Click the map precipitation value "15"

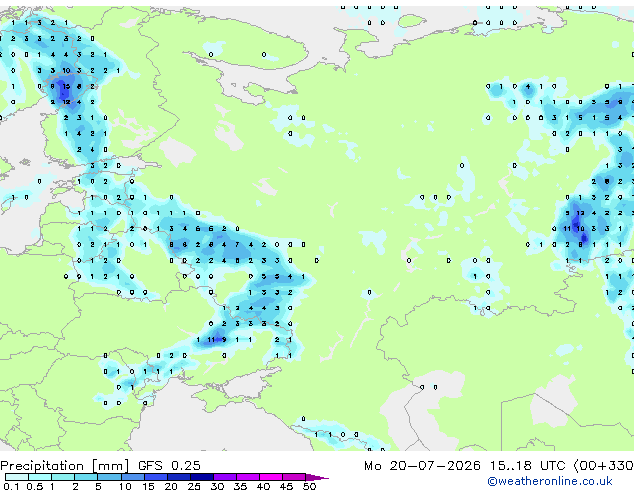[66, 86]
